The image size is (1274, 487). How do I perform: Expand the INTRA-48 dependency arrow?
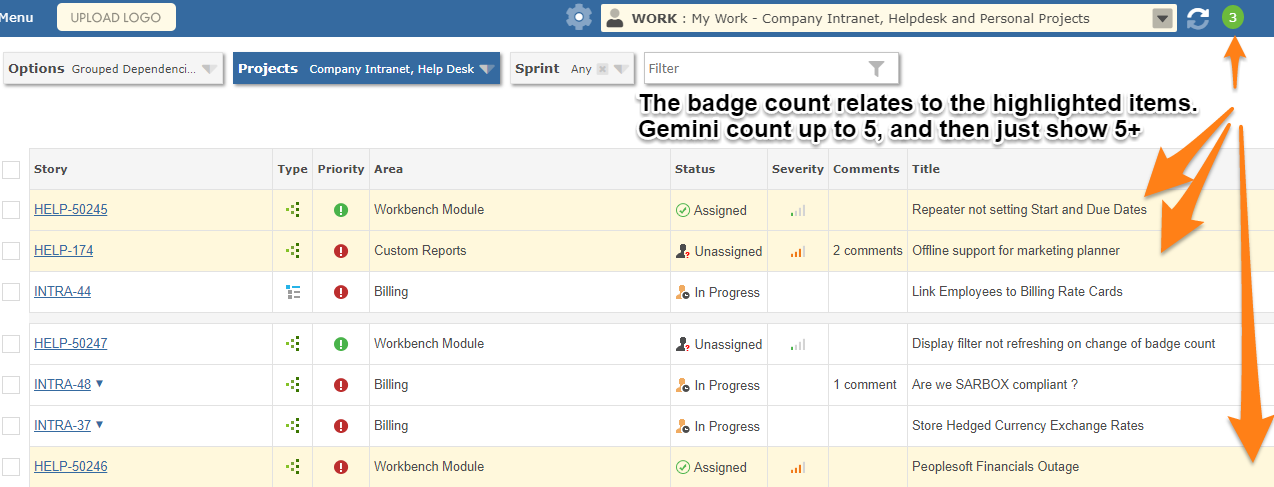[99, 384]
